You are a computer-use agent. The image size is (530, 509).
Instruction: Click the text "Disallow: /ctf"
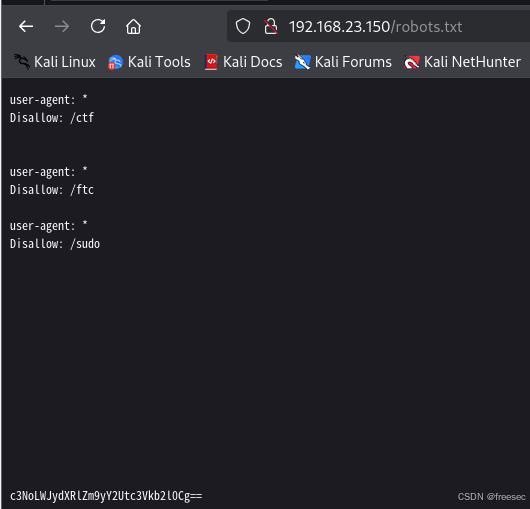pyautogui.click(x=52, y=118)
